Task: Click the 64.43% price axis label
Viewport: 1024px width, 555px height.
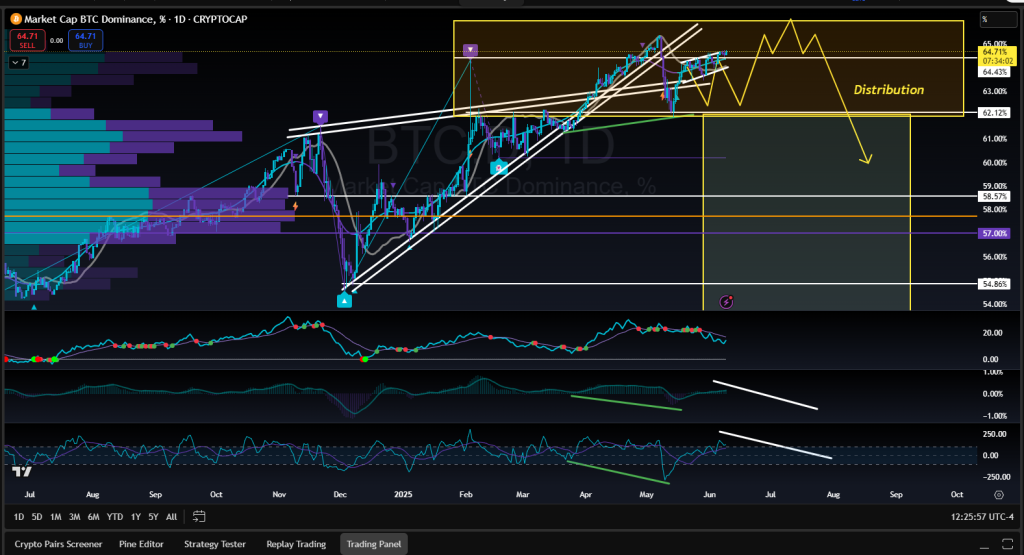Action: 994,72
